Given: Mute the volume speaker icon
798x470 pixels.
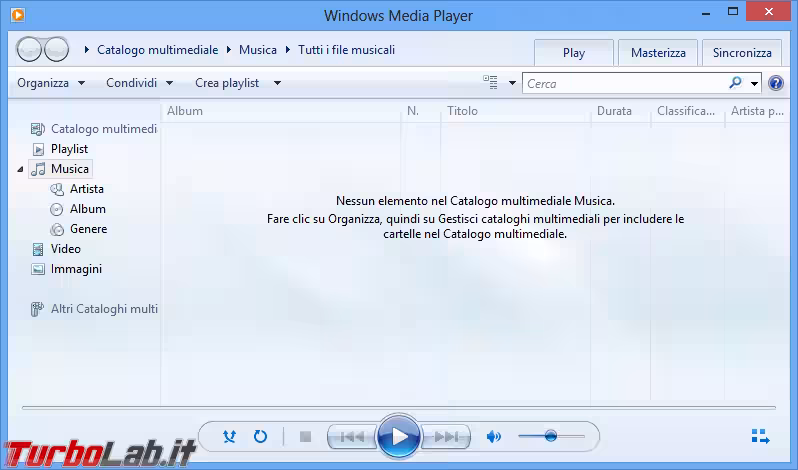Looking at the screenshot, I should (493, 437).
